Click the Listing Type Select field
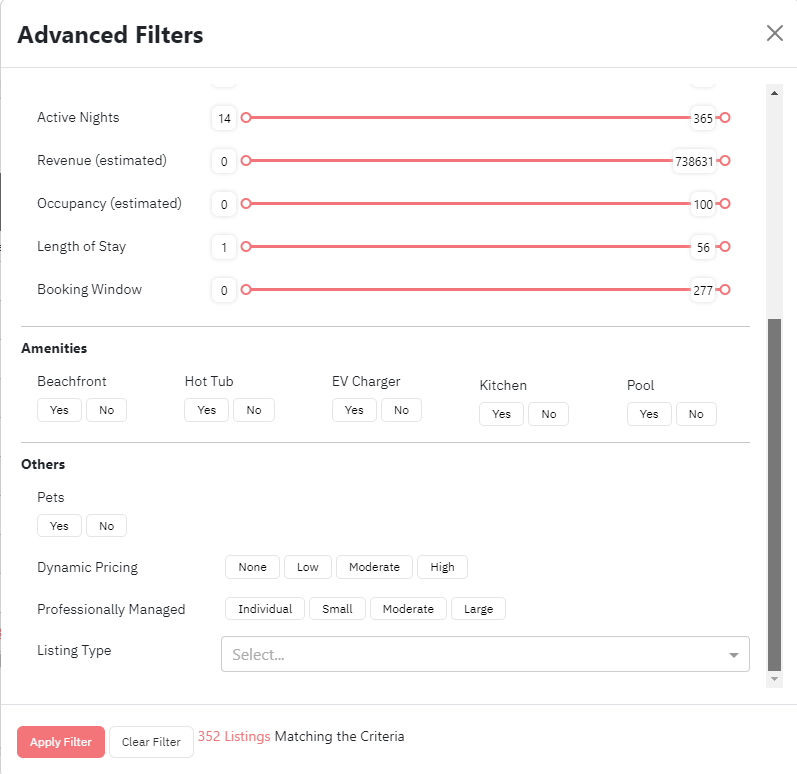 [485, 654]
